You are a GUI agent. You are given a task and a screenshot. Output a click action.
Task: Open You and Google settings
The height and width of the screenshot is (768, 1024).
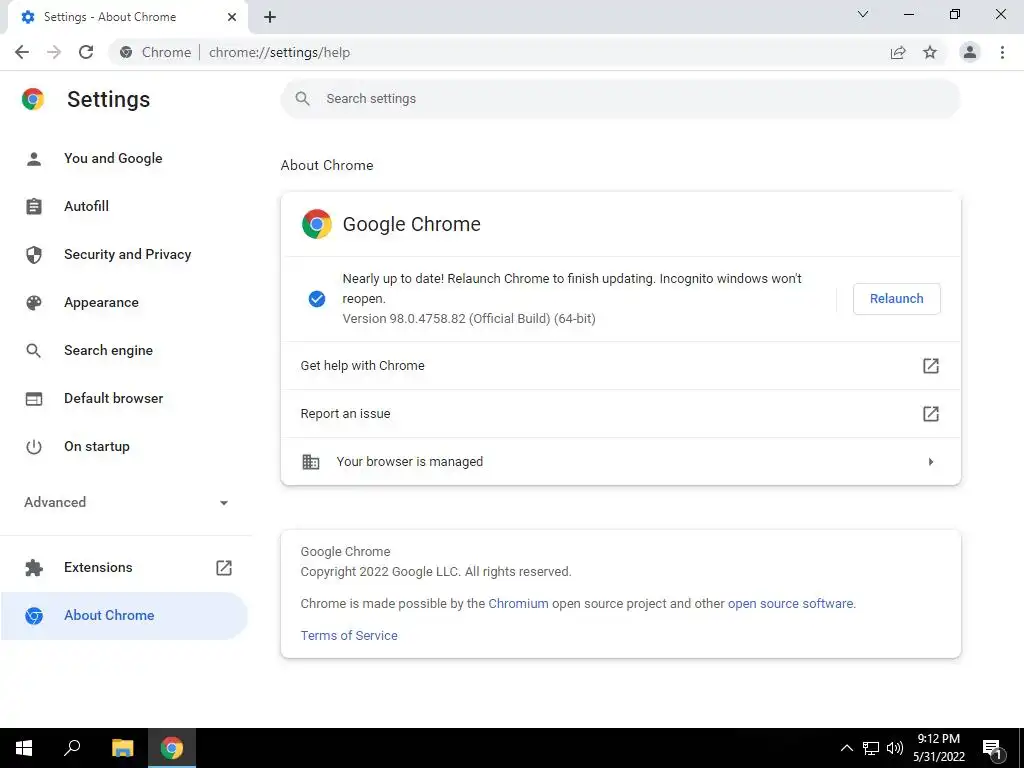click(x=125, y=158)
